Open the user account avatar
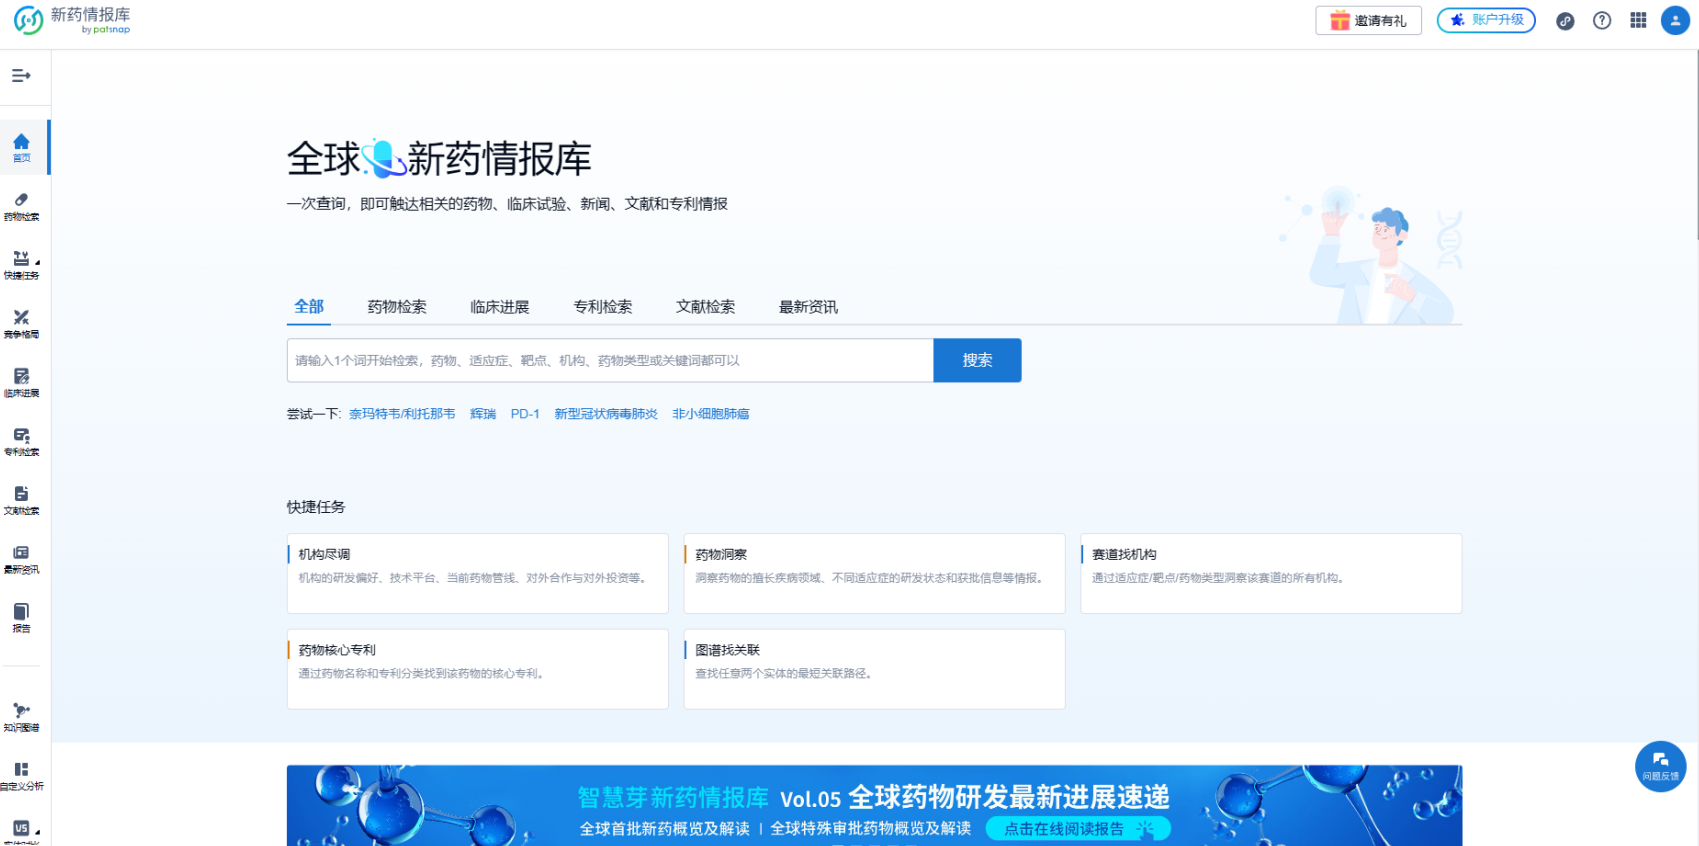The height and width of the screenshot is (846, 1699). point(1675,21)
